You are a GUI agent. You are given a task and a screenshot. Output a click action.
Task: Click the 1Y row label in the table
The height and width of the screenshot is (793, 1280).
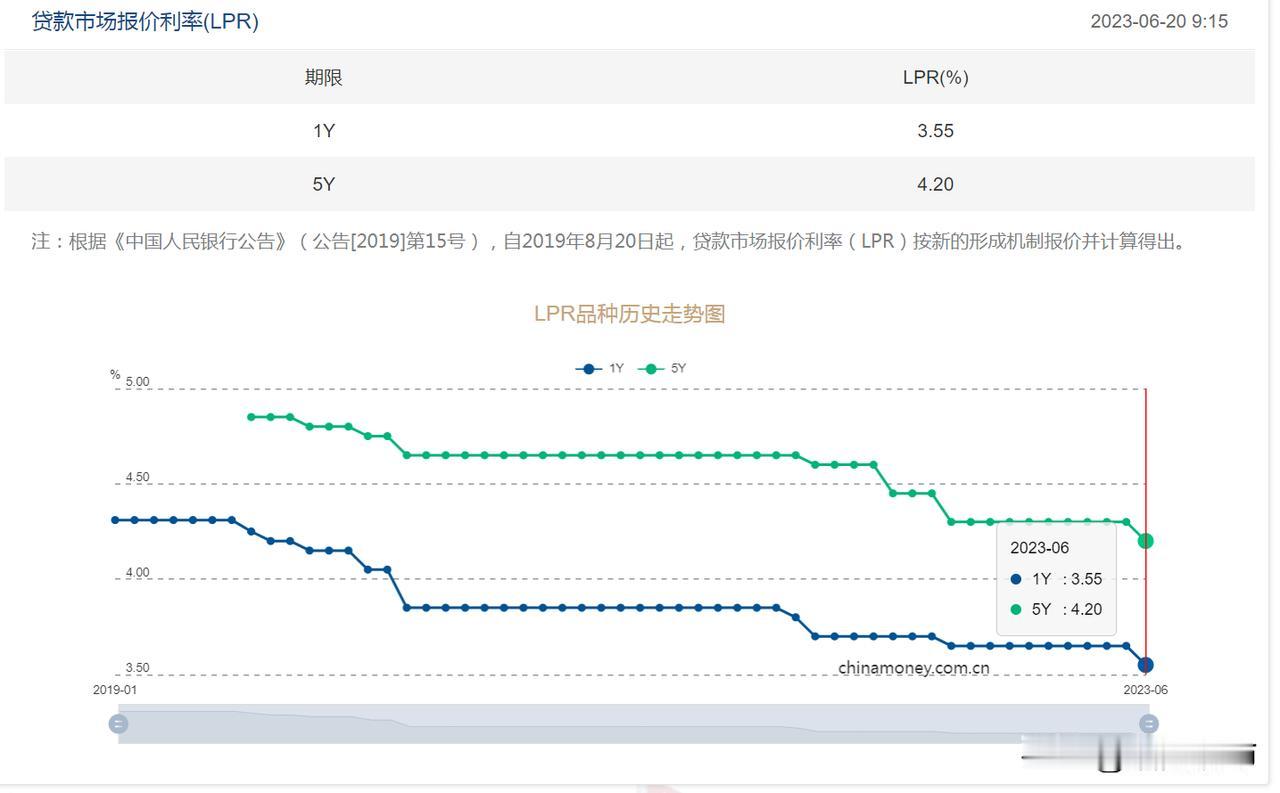click(323, 131)
